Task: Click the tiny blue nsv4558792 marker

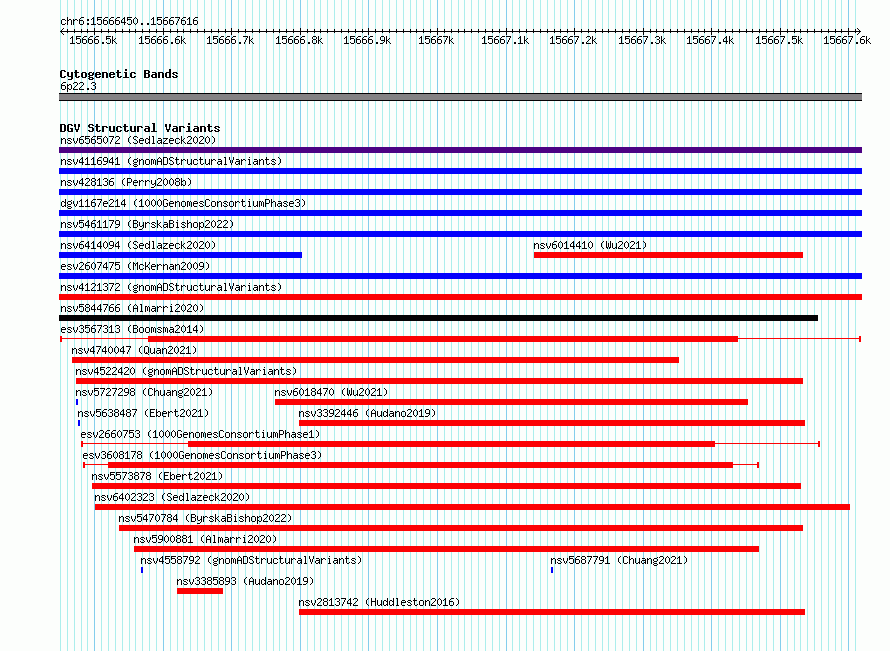Action: point(142,570)
